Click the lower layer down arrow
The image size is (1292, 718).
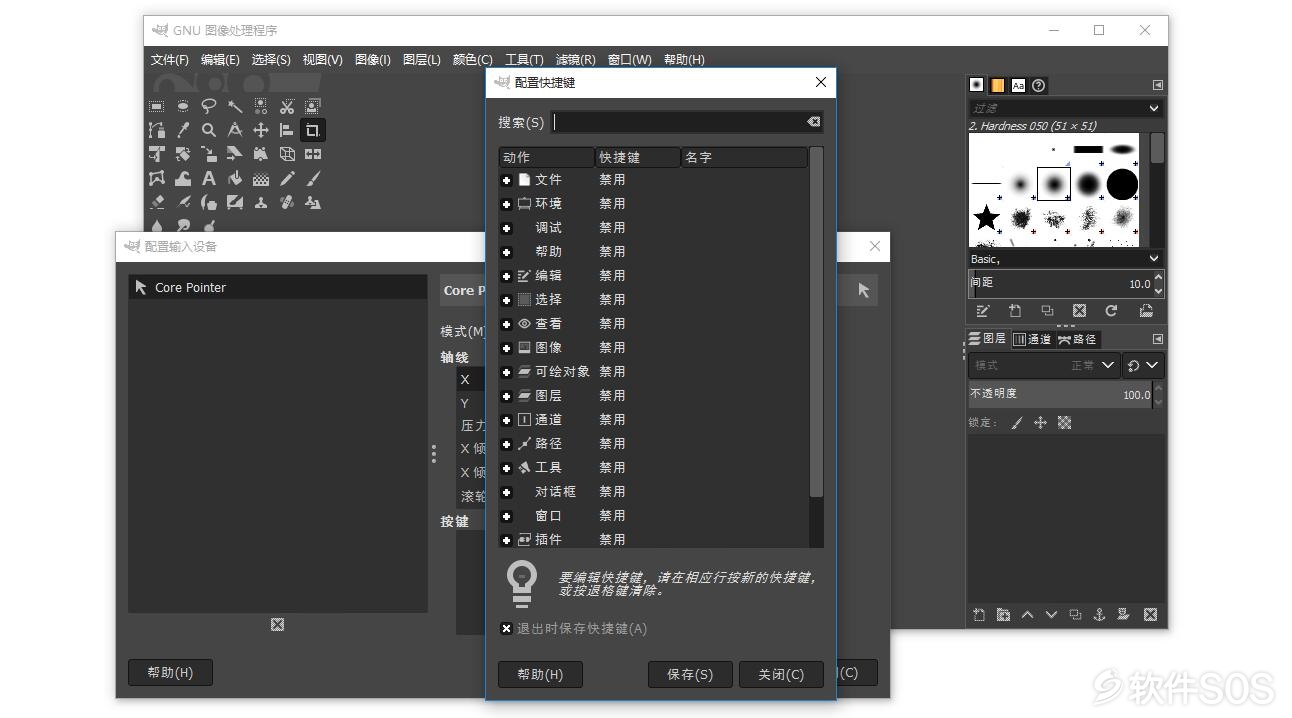[1051, 614]
